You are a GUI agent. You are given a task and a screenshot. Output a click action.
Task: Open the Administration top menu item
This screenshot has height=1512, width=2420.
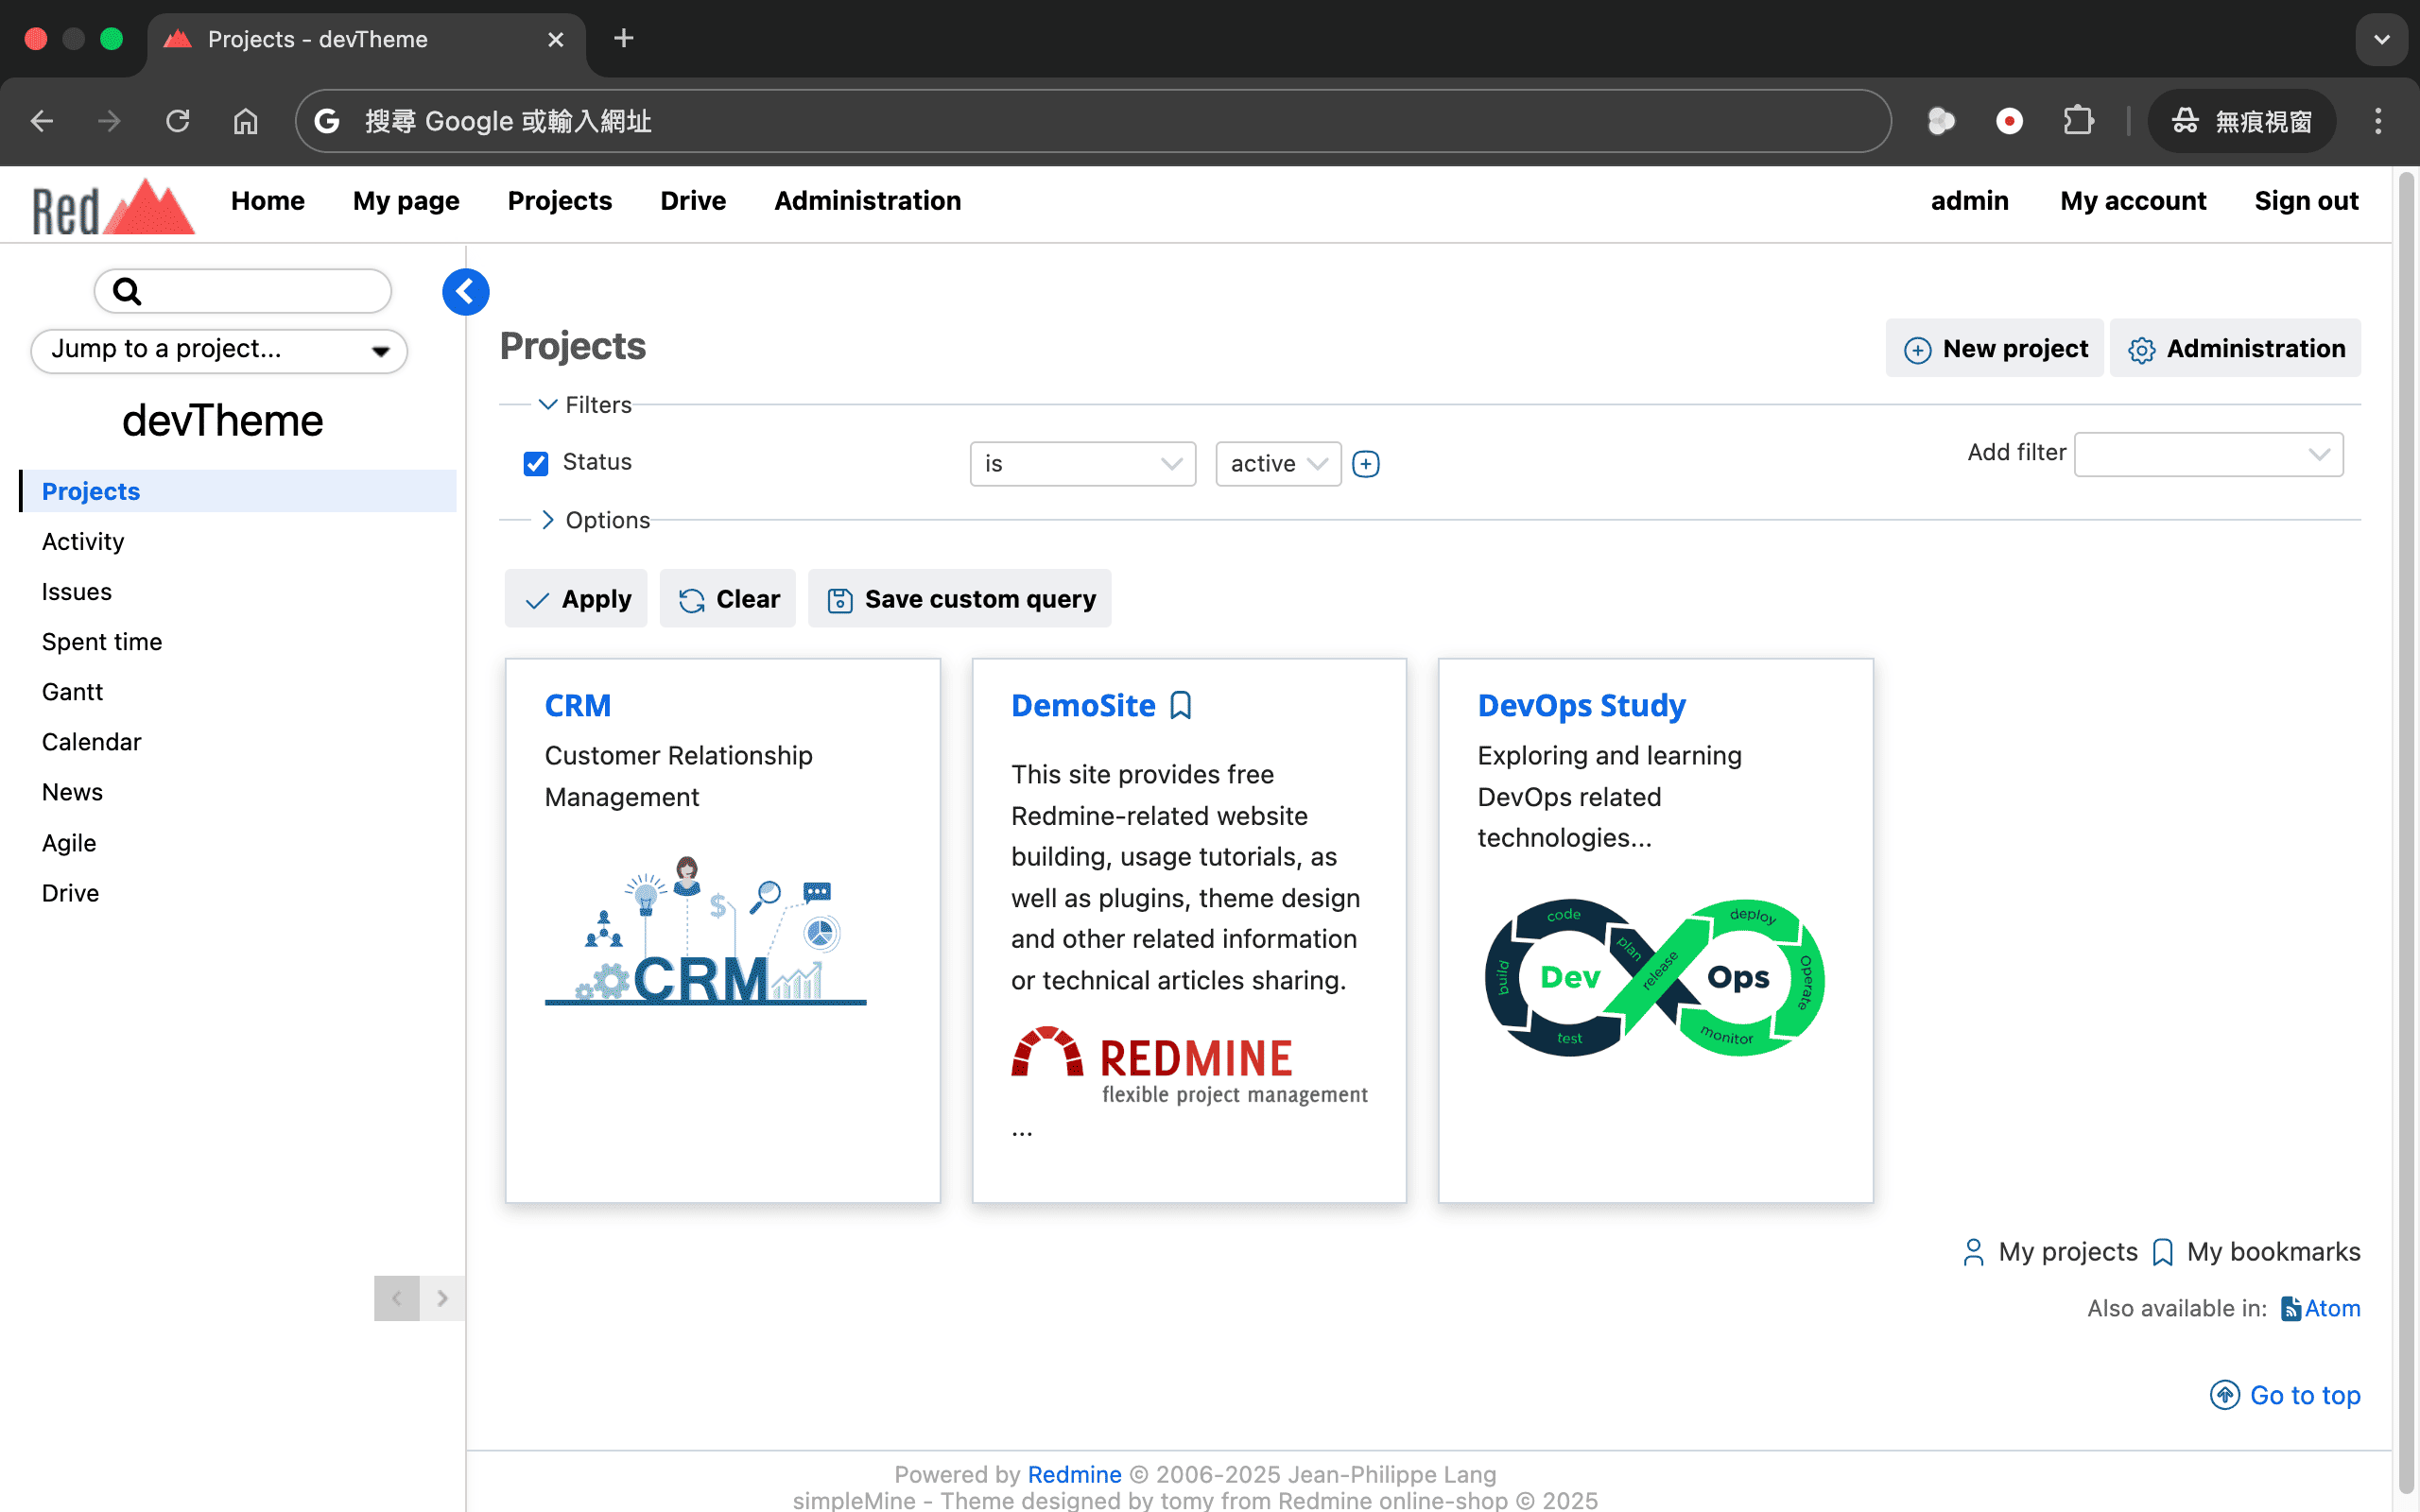pyautogui.click(x=867, y=200)
